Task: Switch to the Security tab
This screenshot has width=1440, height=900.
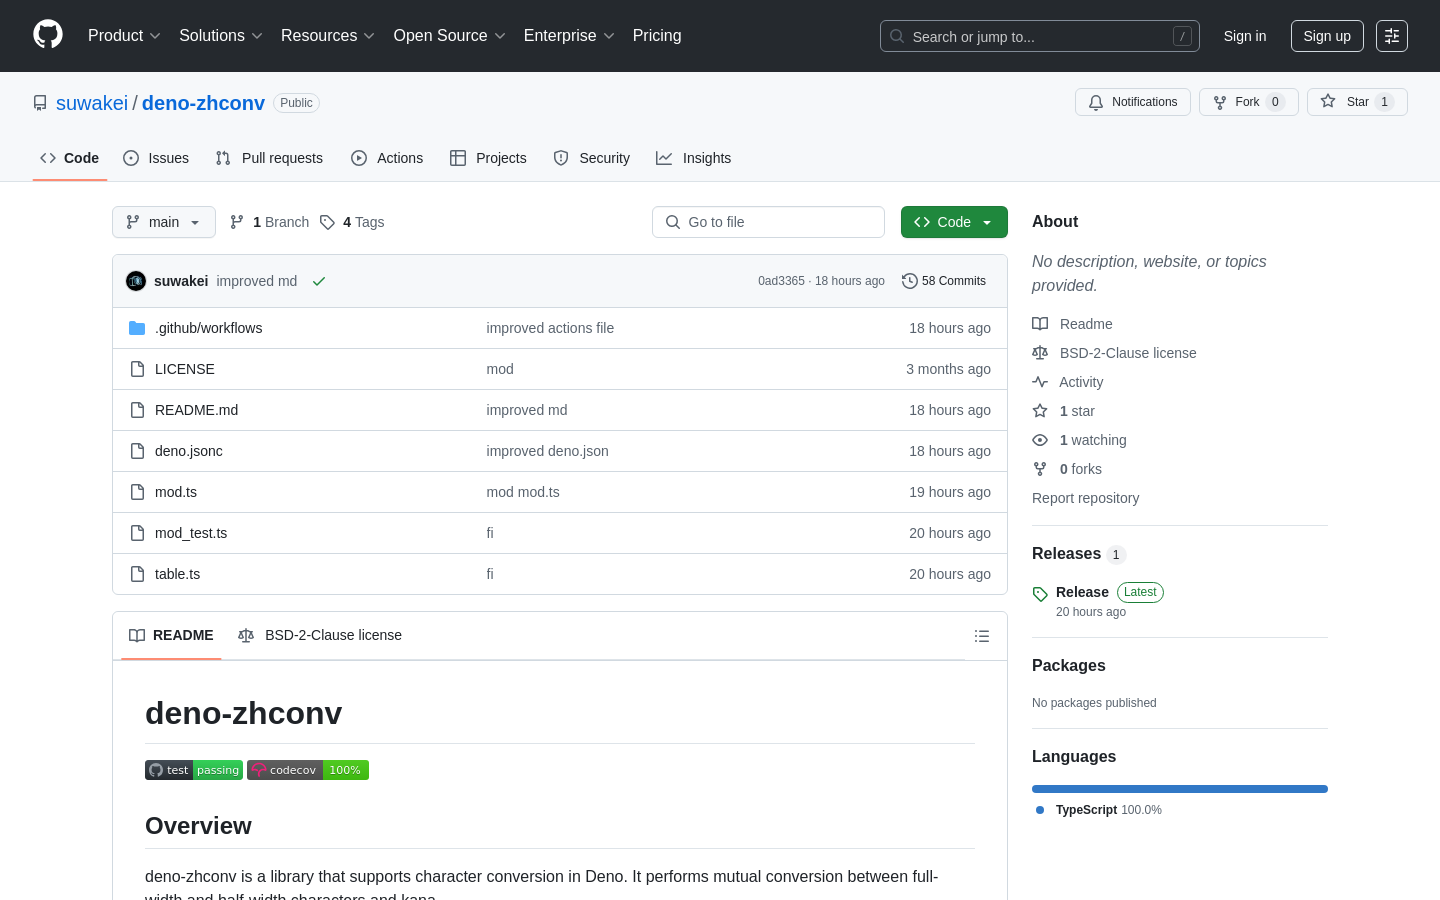Action: click(592, 158)
